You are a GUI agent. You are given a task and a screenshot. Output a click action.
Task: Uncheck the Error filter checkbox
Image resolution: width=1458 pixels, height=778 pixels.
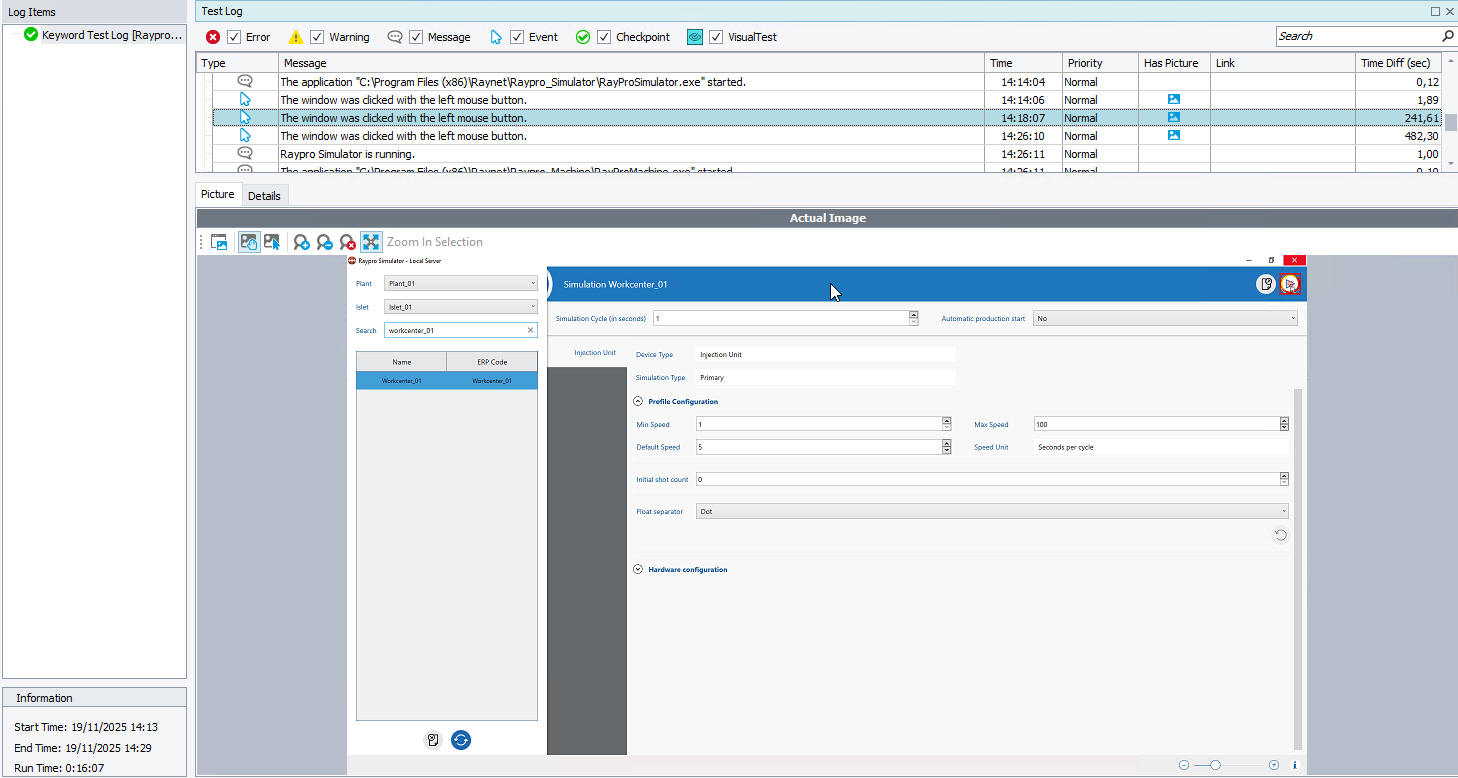[234, 37]
